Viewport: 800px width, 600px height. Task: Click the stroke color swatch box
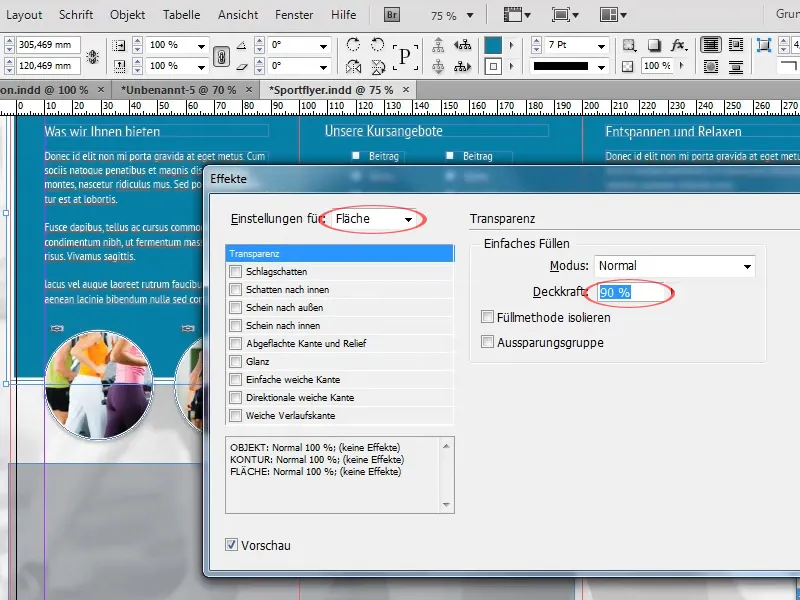point(492,66)
